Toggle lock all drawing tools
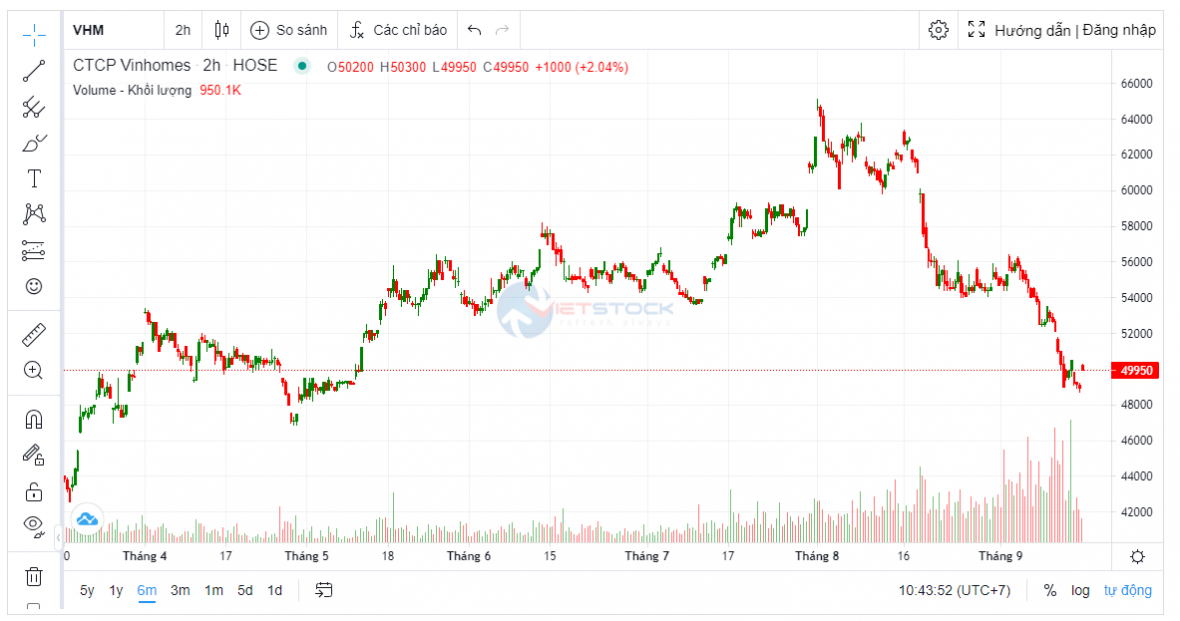 click(x=34, y=491)
